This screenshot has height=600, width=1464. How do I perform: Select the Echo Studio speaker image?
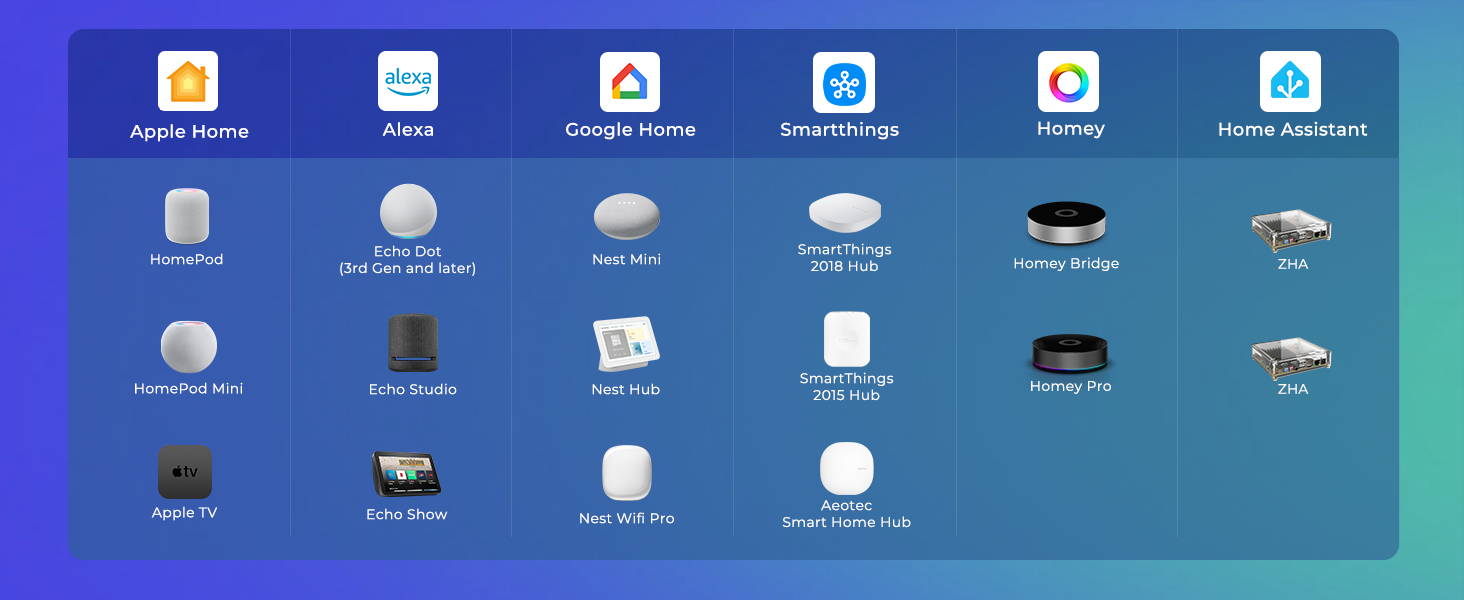[413, 344]
